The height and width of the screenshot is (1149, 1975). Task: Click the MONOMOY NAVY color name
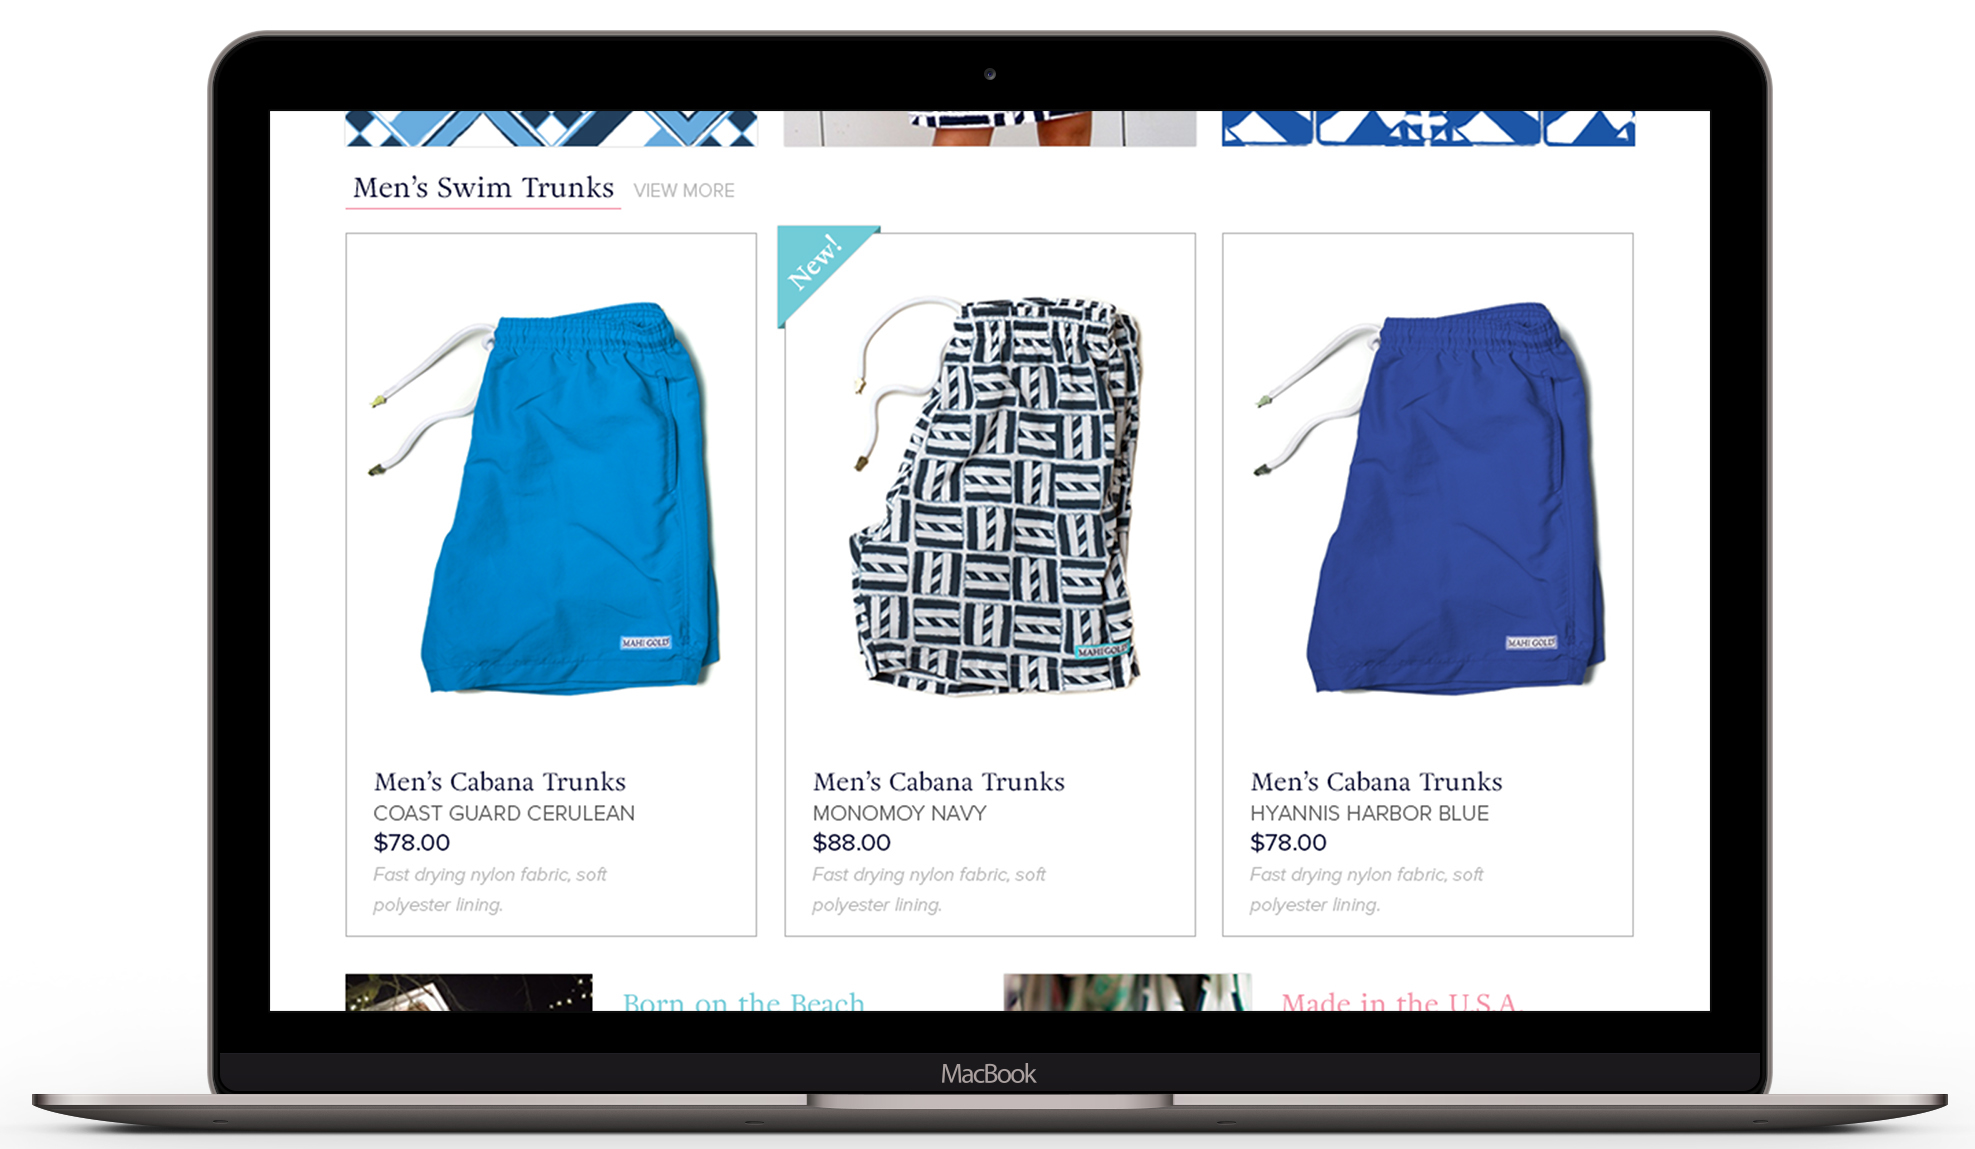tap(899, 813)
